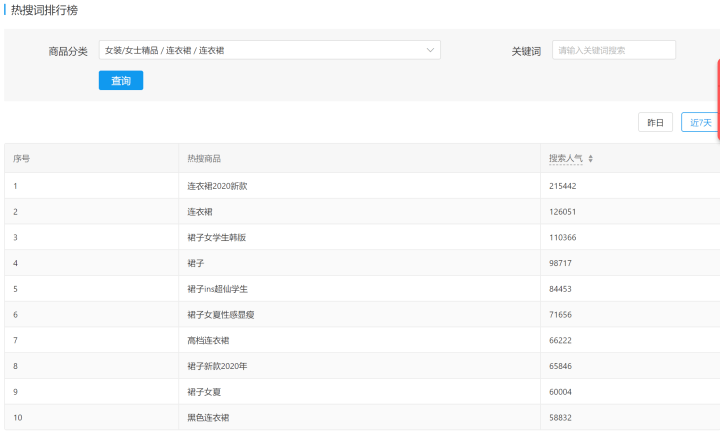720x433 pixels.
Task: Click the 热搜商品 column header
Action: [x=204, y=159]
